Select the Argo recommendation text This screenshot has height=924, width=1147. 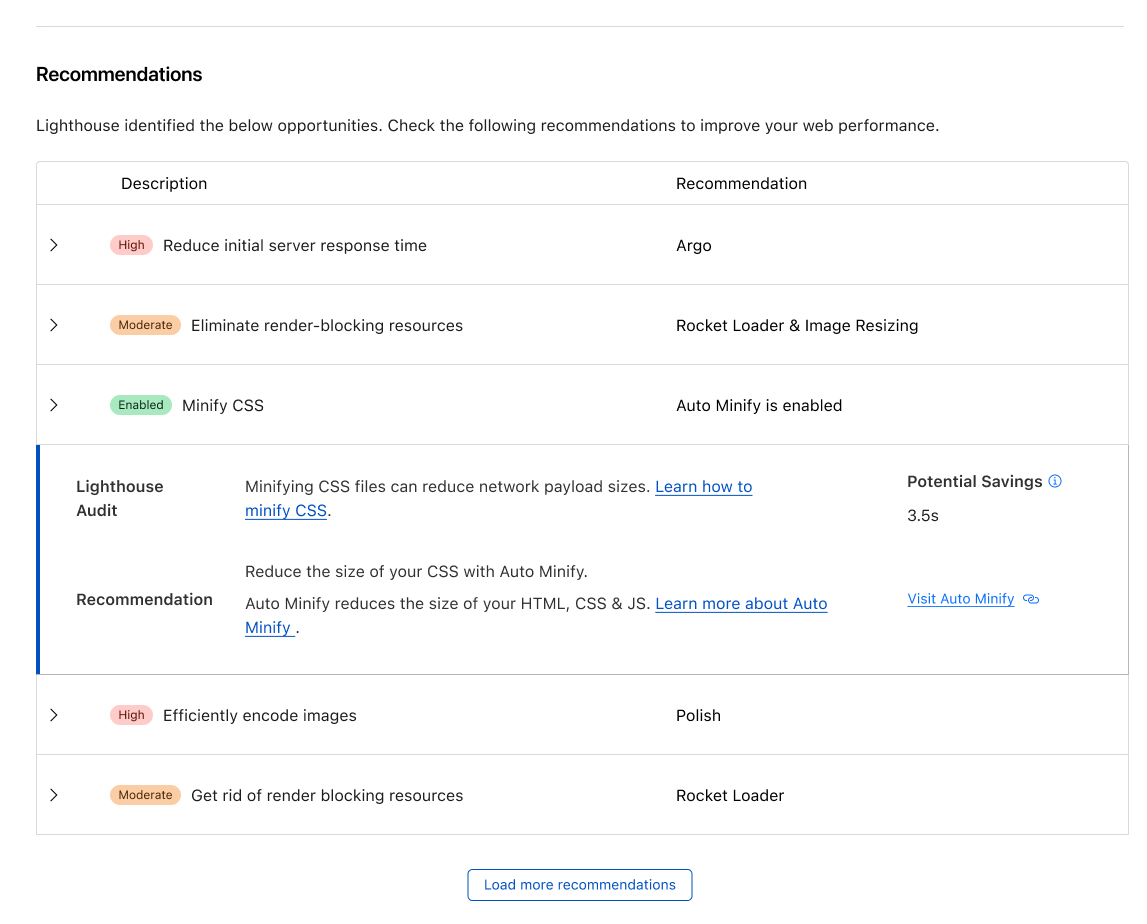coord(693,245)
